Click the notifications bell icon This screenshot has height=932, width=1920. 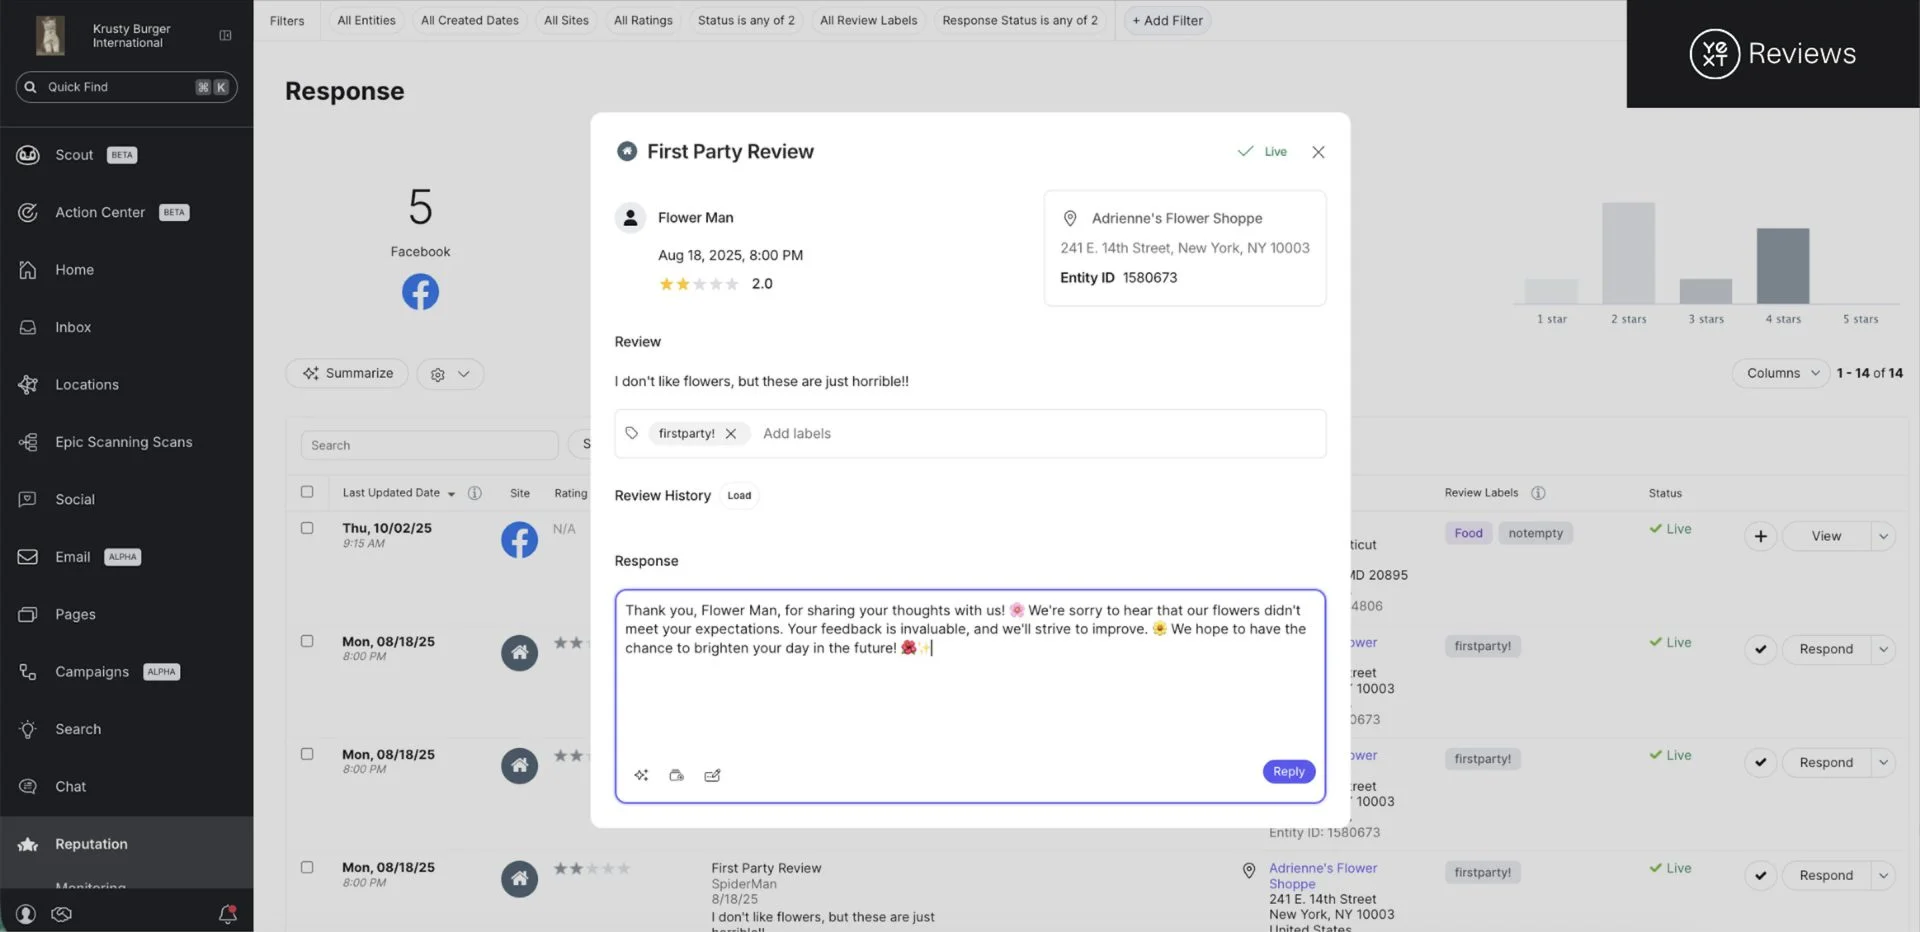(x=228, y=914)
